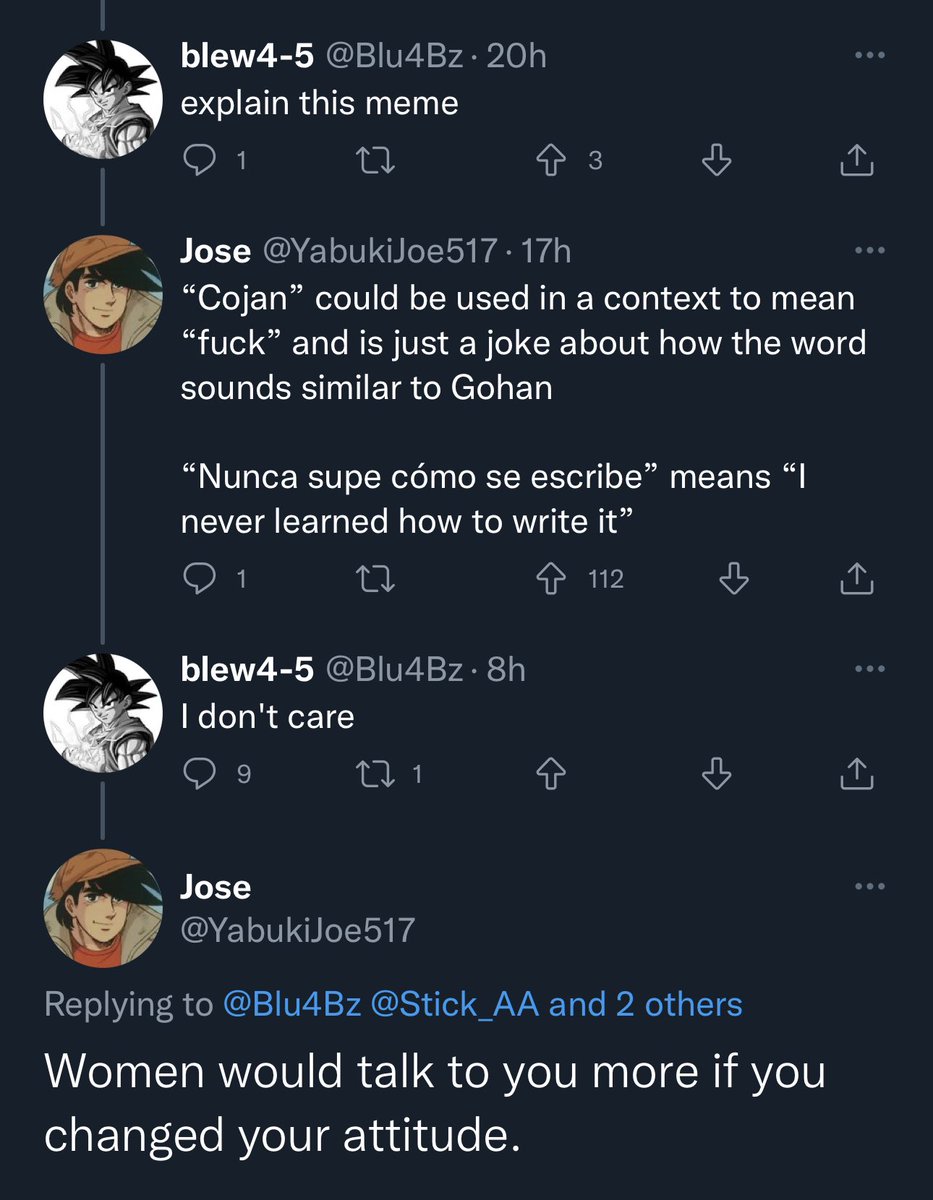Open more options for Jose's 17h tweet

click(x=870, y=250)
